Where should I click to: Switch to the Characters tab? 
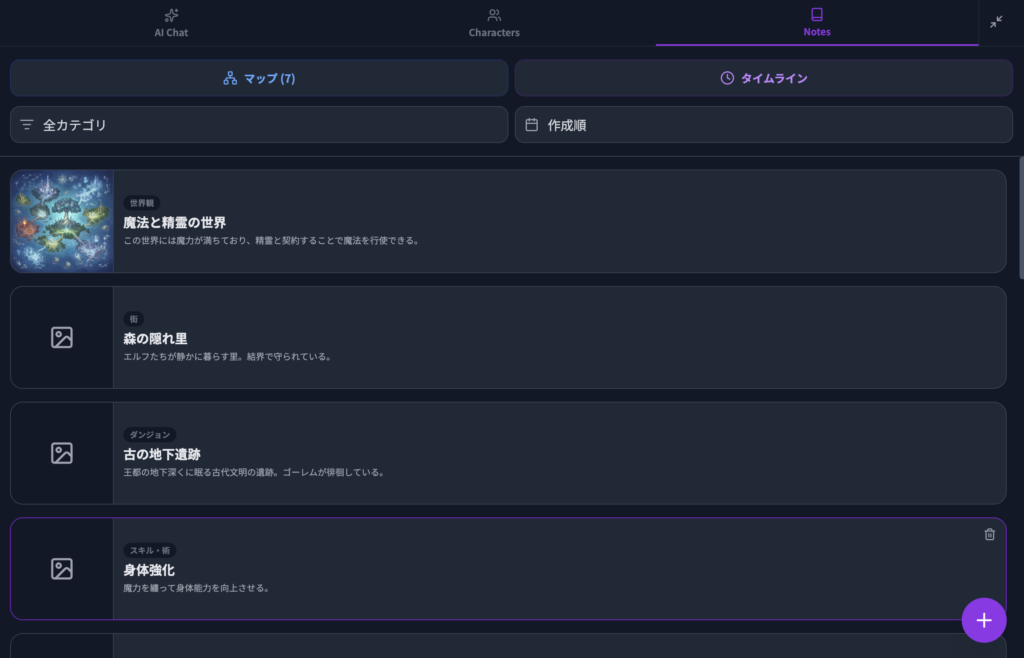click(494, 23)
